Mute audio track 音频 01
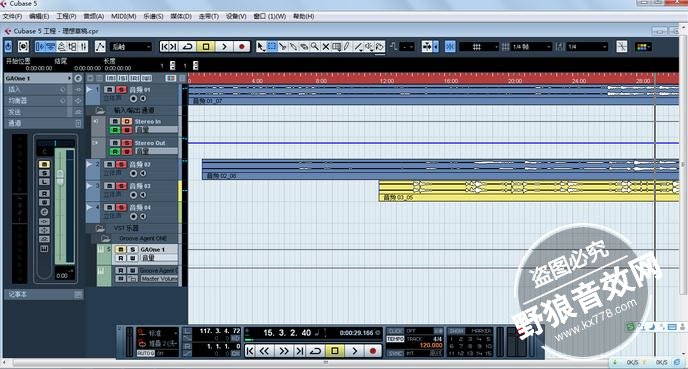This screenshot has width=688, height=369. pos(110,90)
